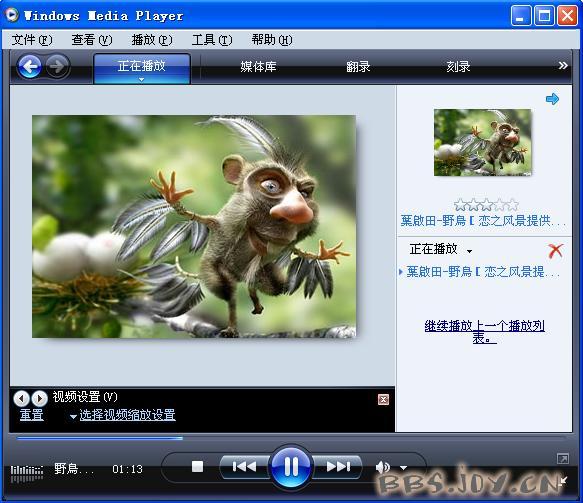Viewport: 583px width, 503px height.
Task: Mute the sound via speaker icon
Action: coord(383,467)
